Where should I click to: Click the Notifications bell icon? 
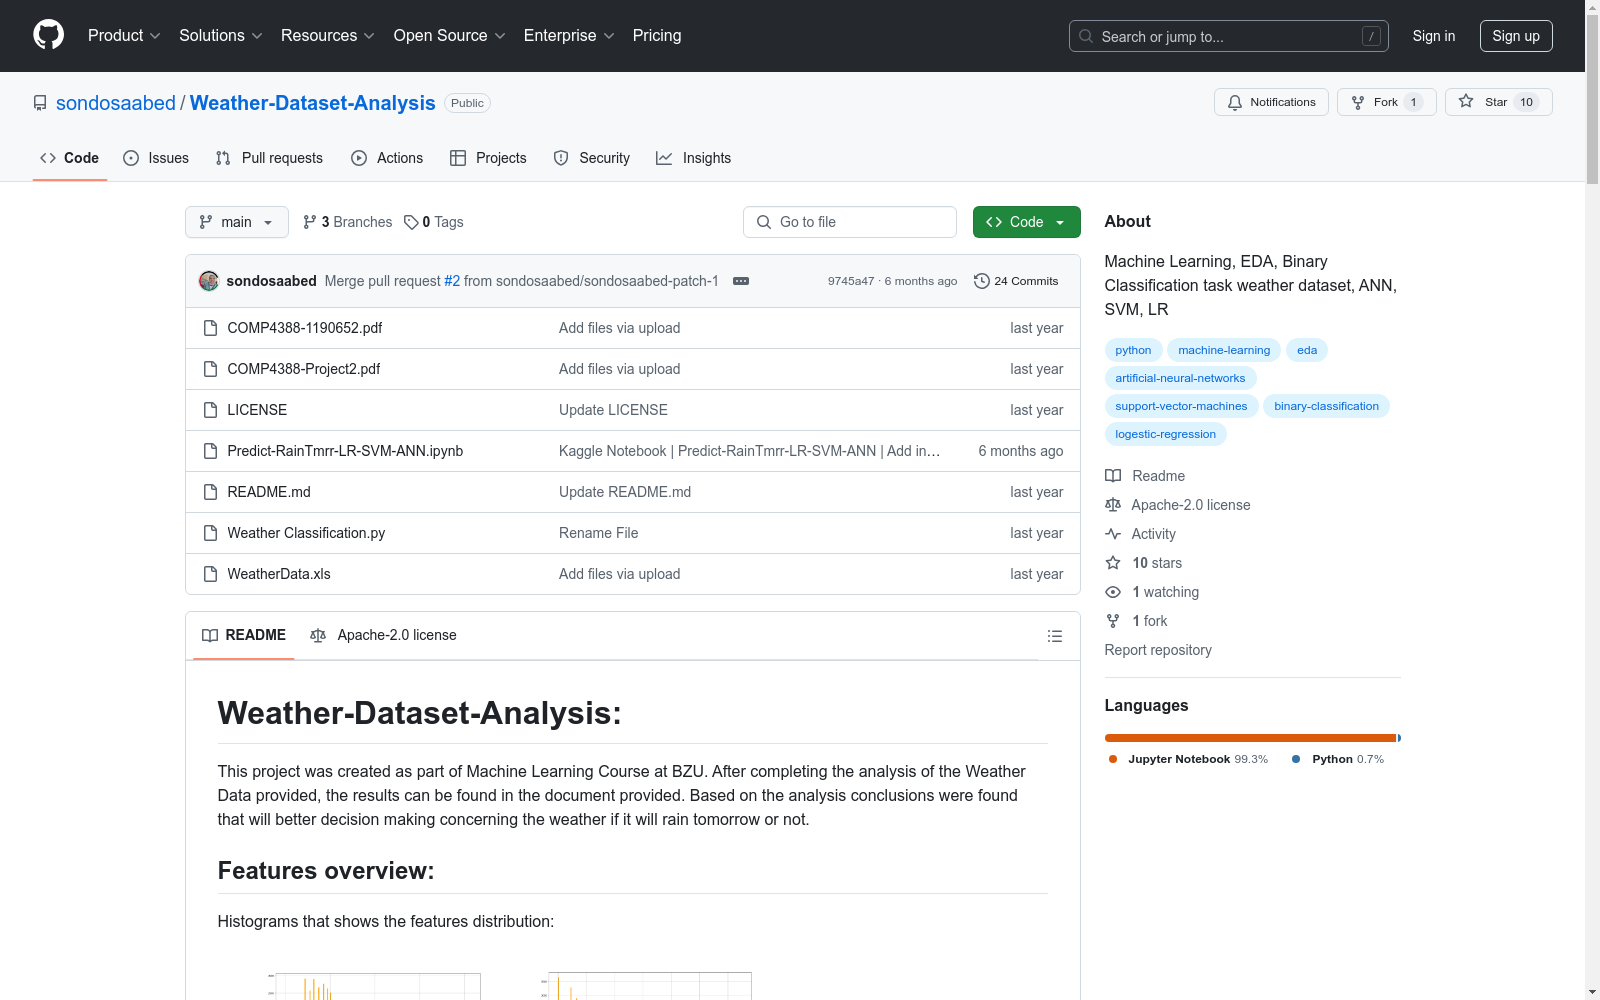point(1235,102)
